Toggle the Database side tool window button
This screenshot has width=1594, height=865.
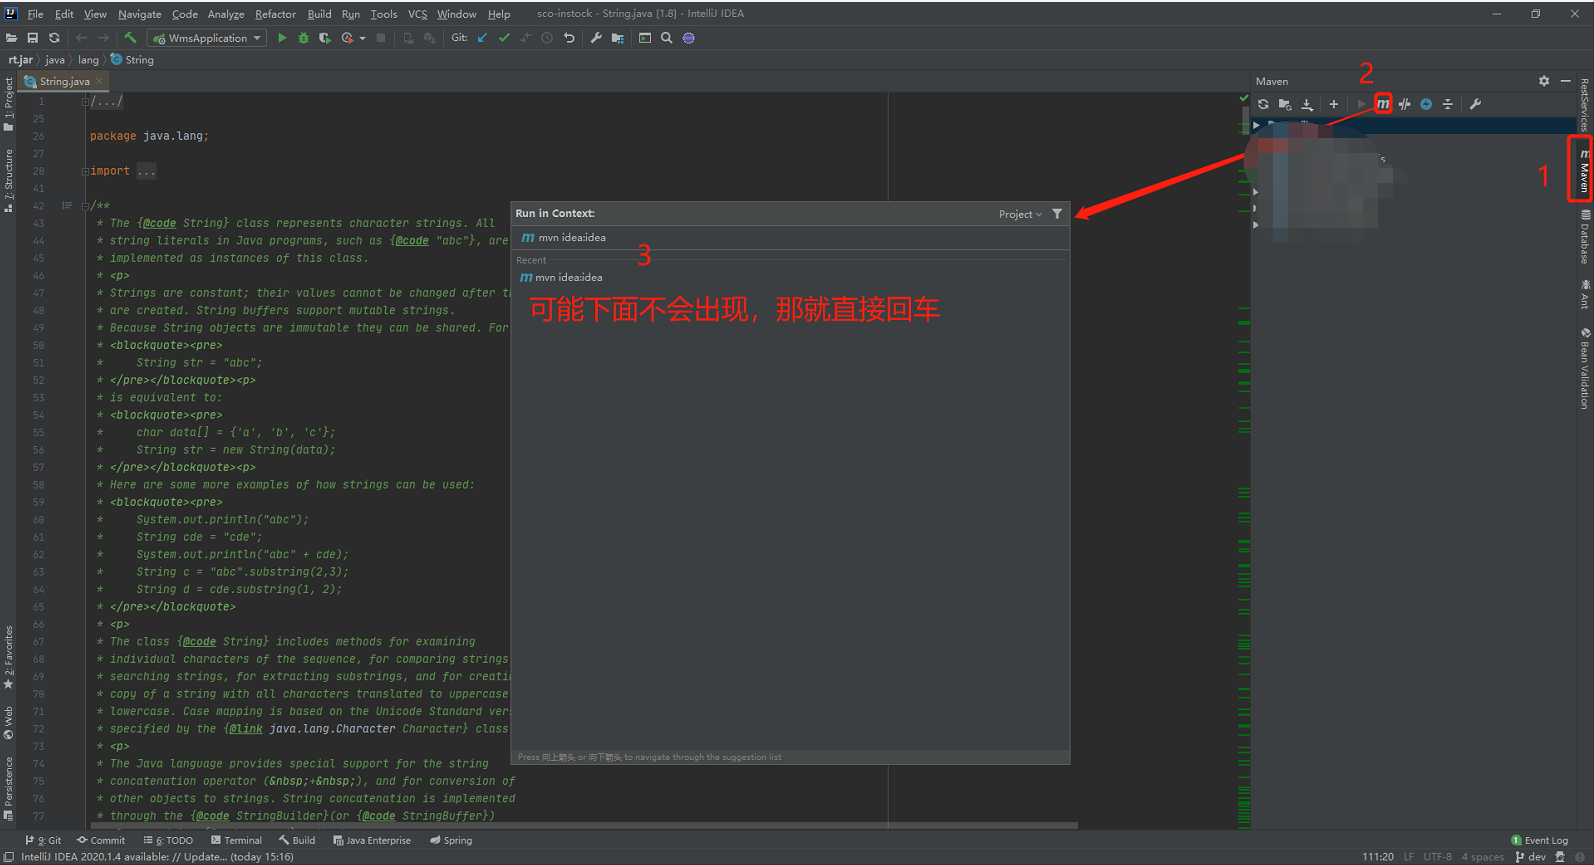(1585, 237)
